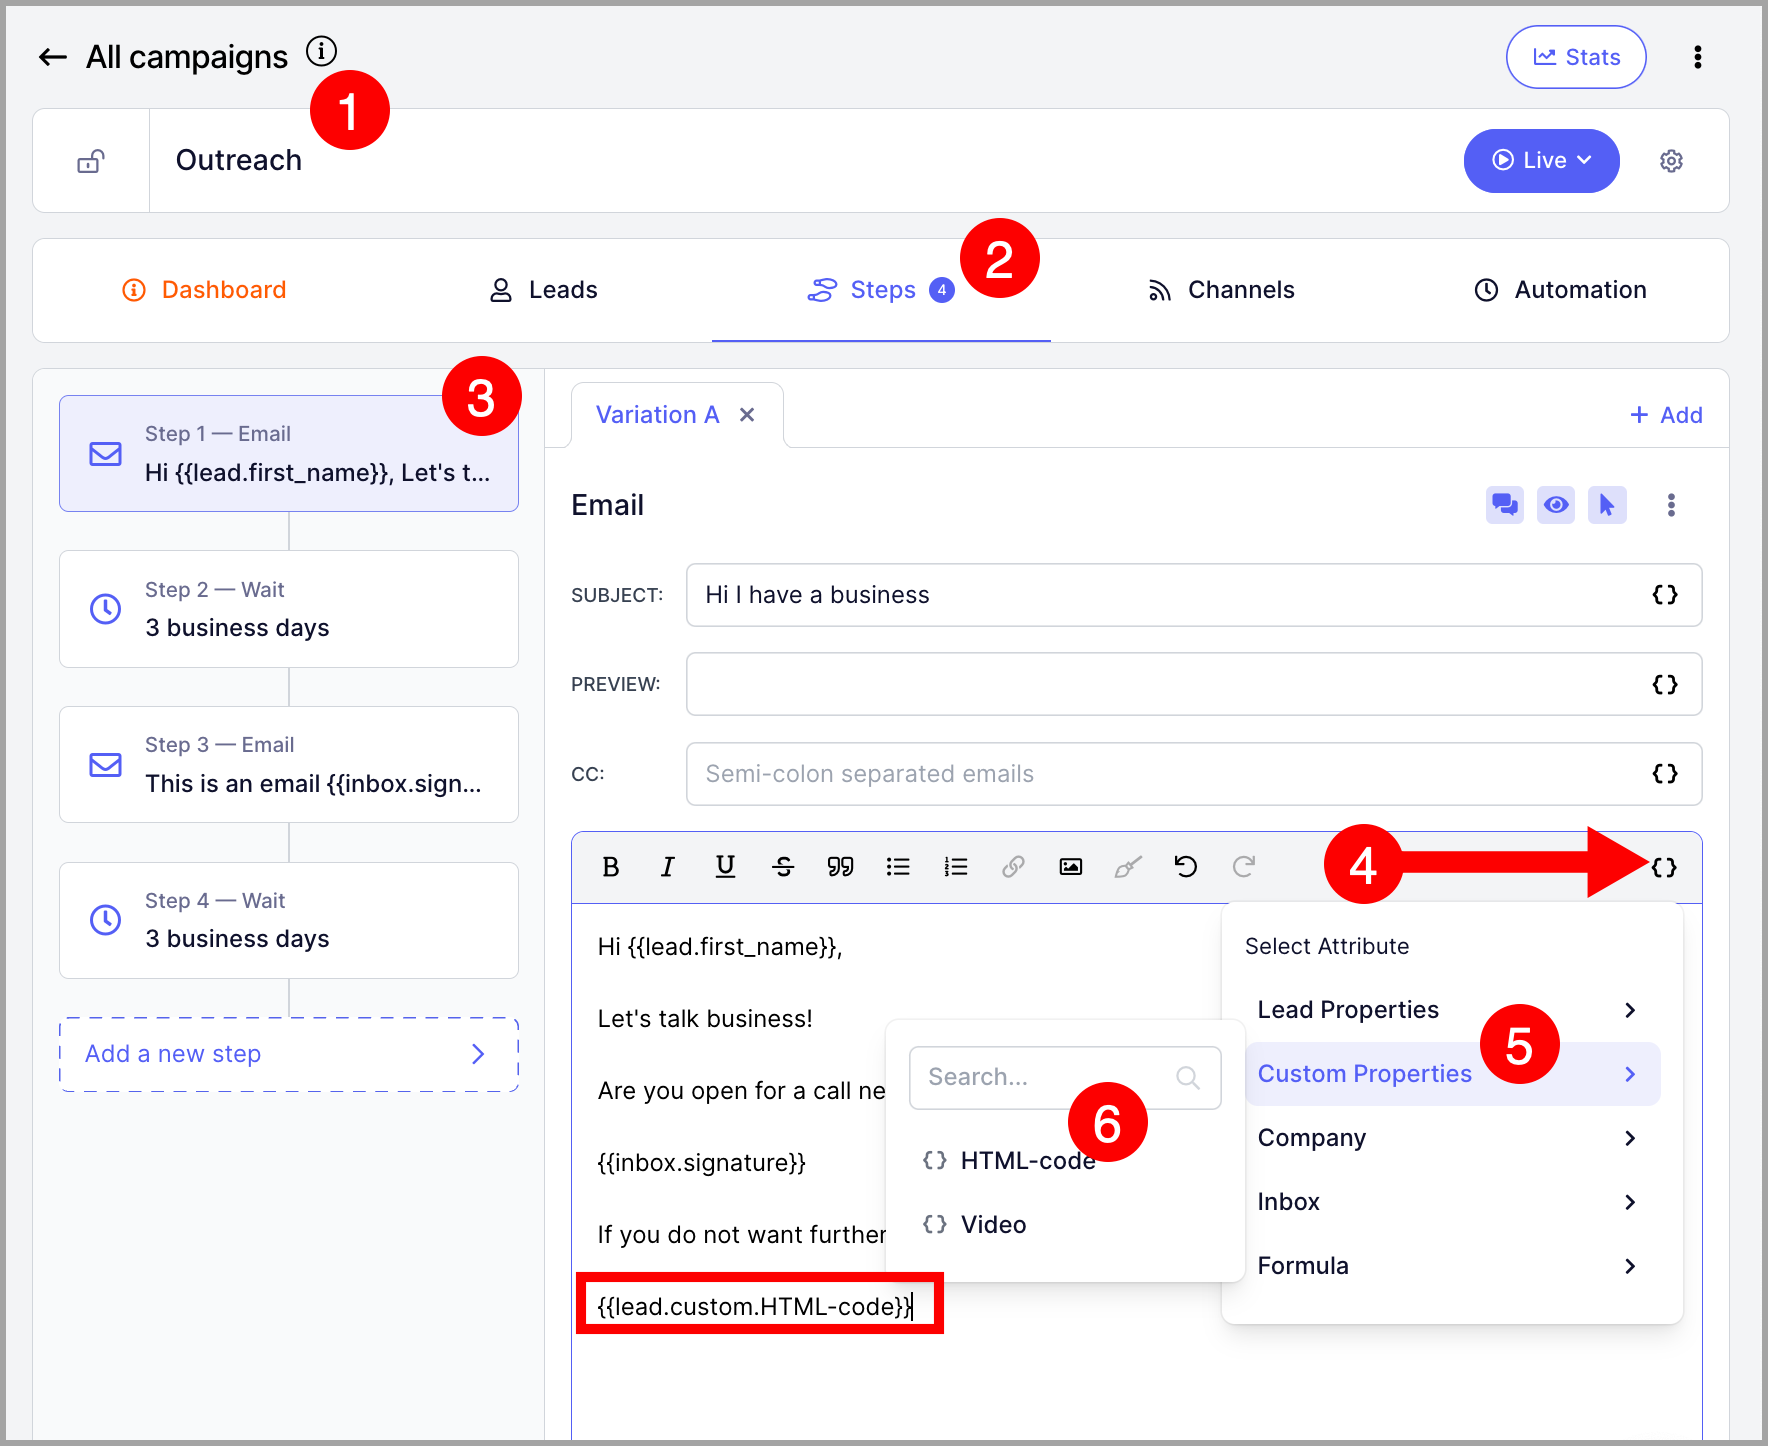This screenshot has height=1446, width=1768.
Task: Expand Inbox attribute submenu
Action: click(1452, 1202)
